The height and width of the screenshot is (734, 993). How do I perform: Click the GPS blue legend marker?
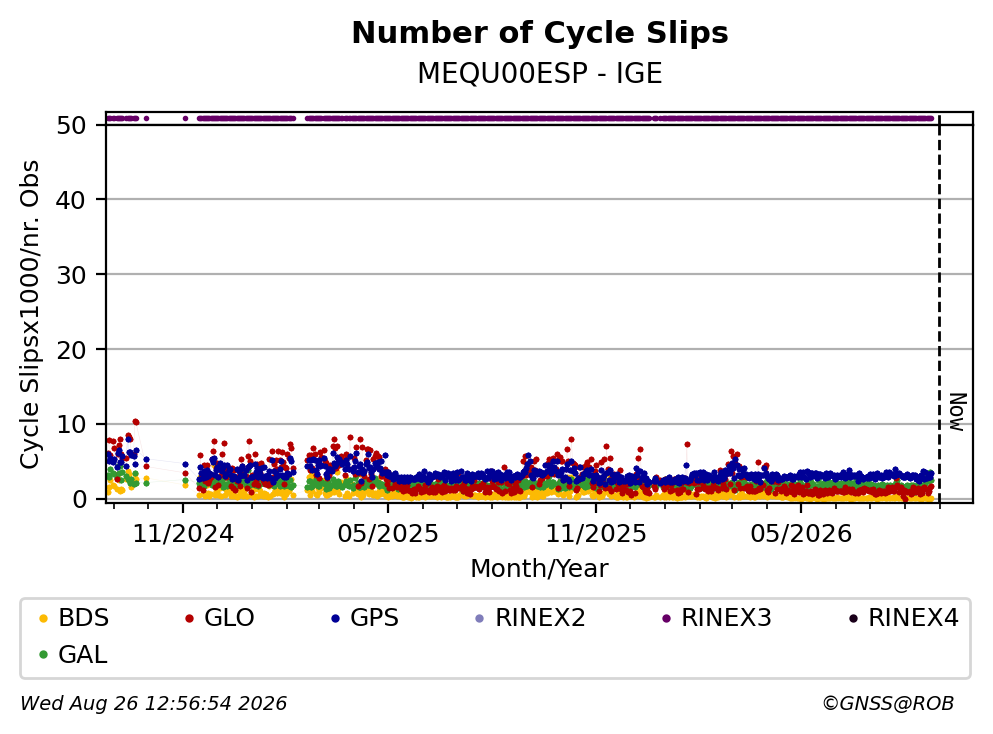[x=335, y=618]
